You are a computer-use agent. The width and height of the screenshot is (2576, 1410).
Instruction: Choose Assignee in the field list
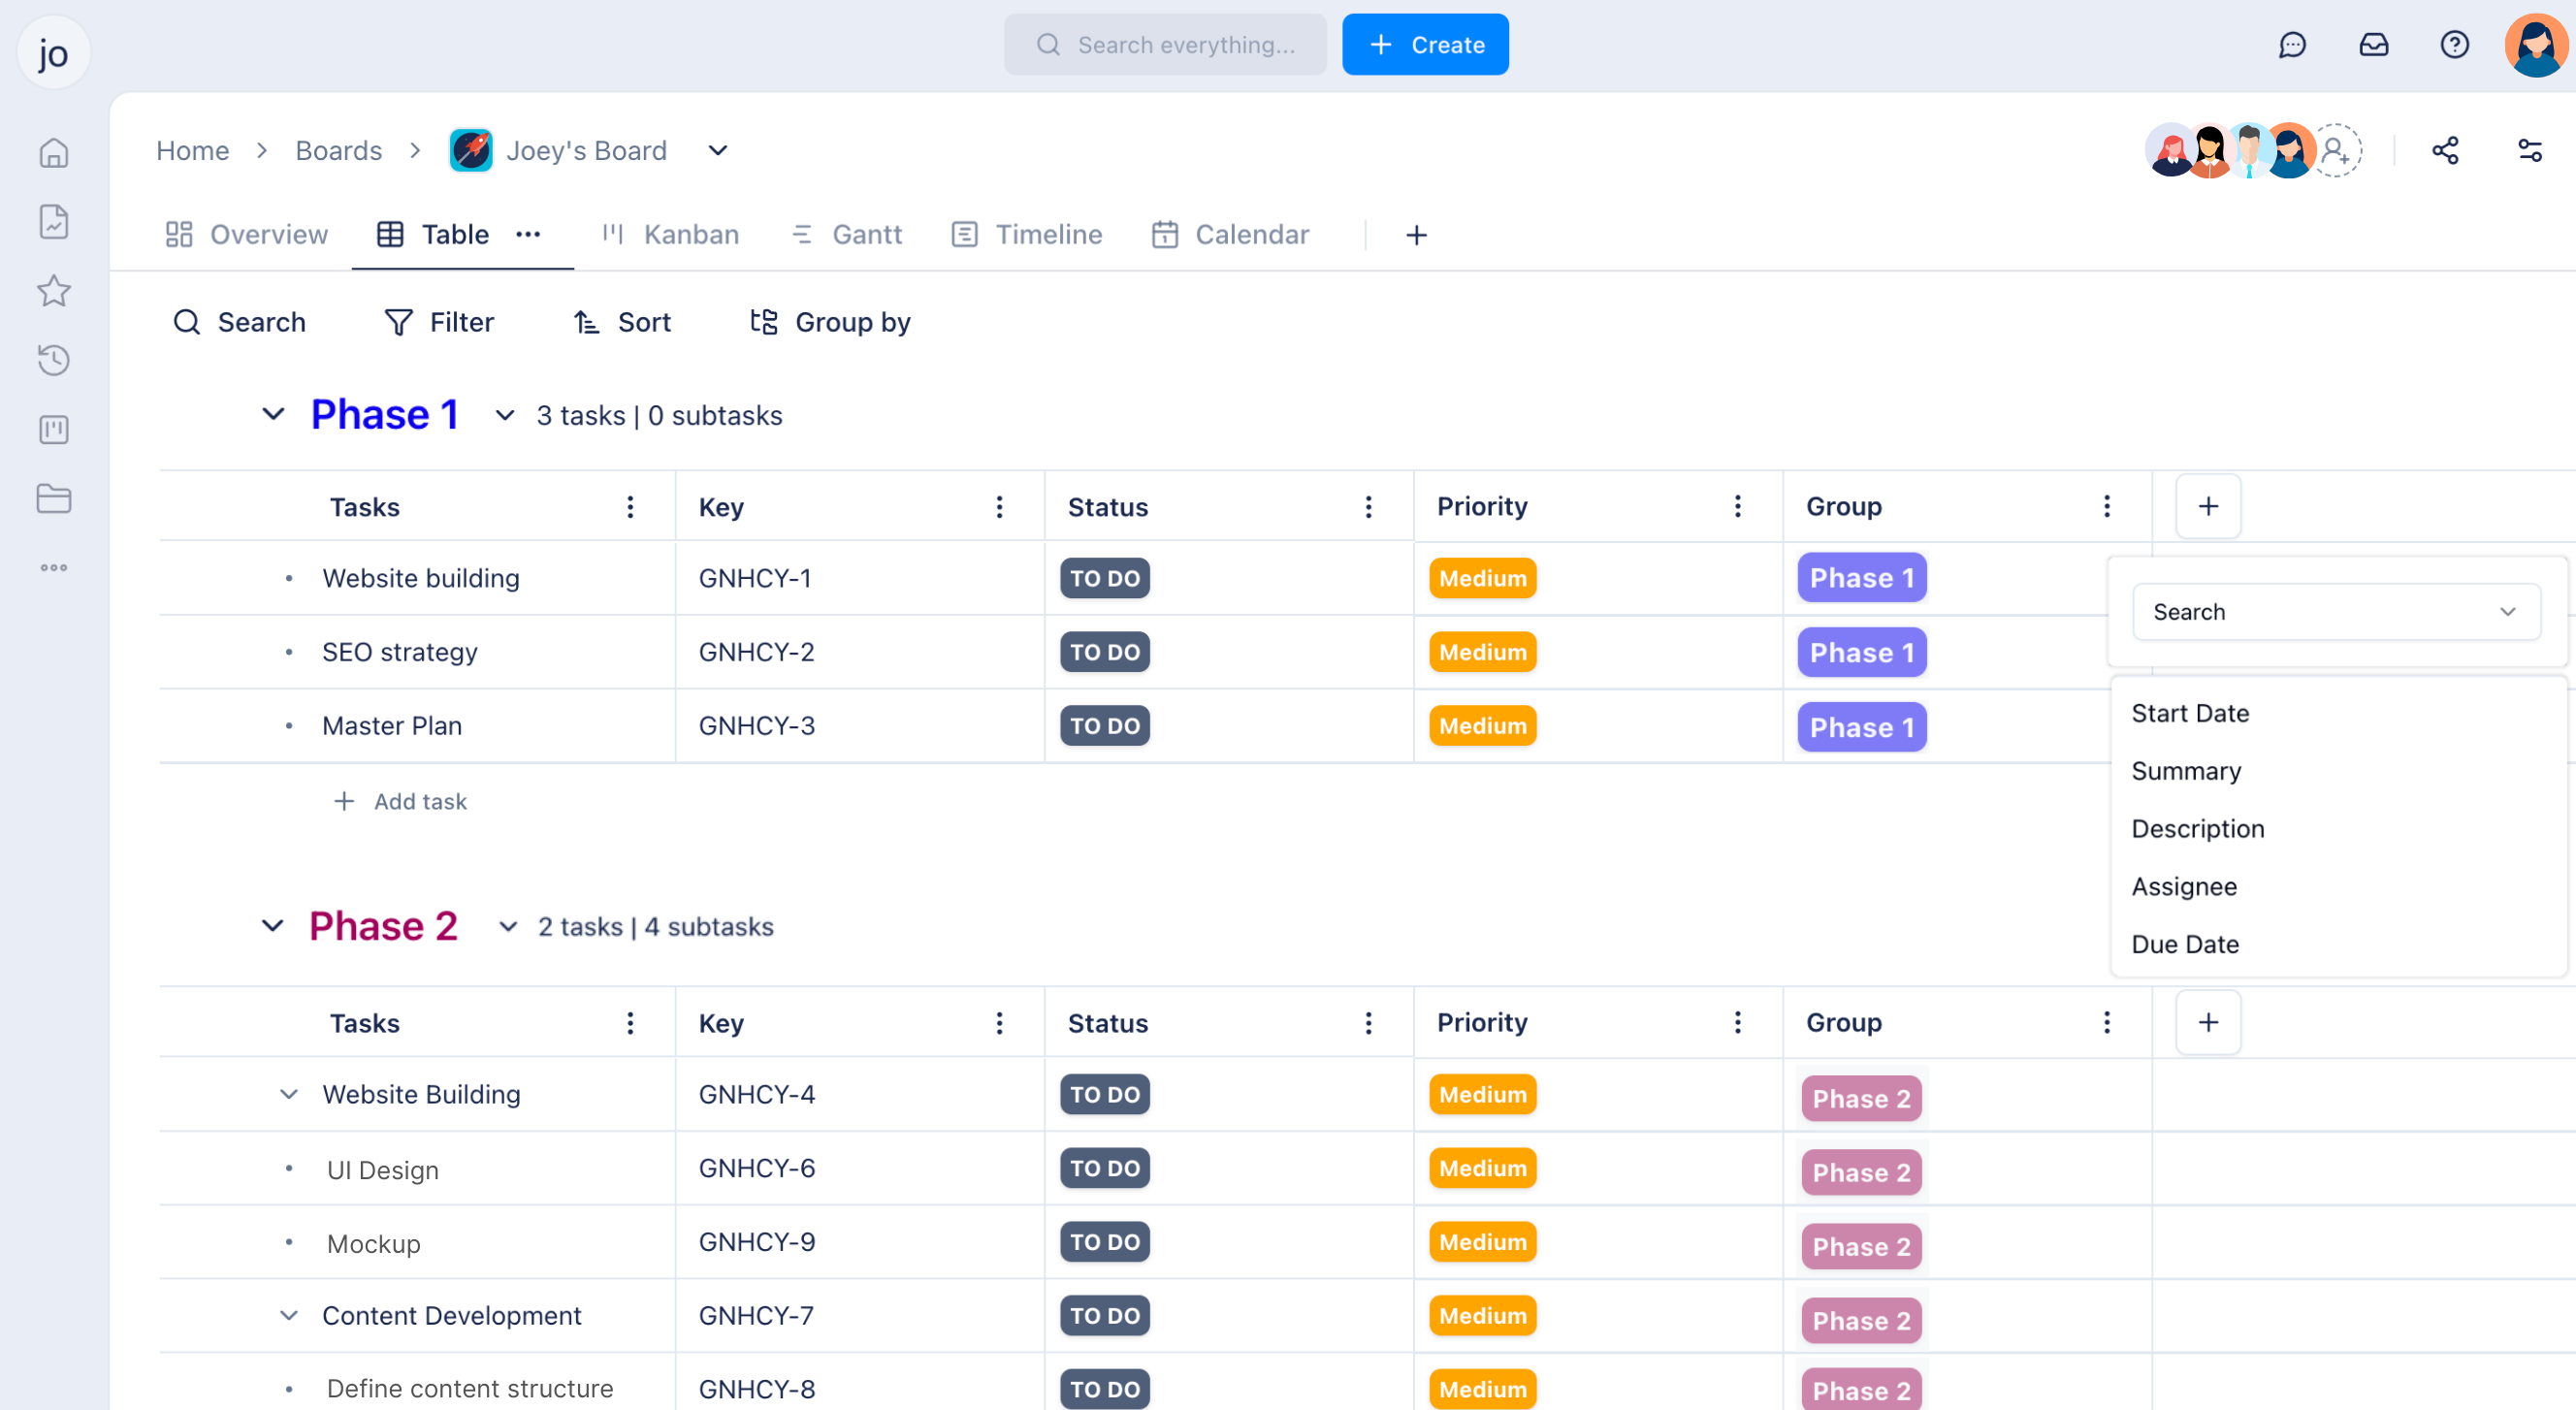2184,886
